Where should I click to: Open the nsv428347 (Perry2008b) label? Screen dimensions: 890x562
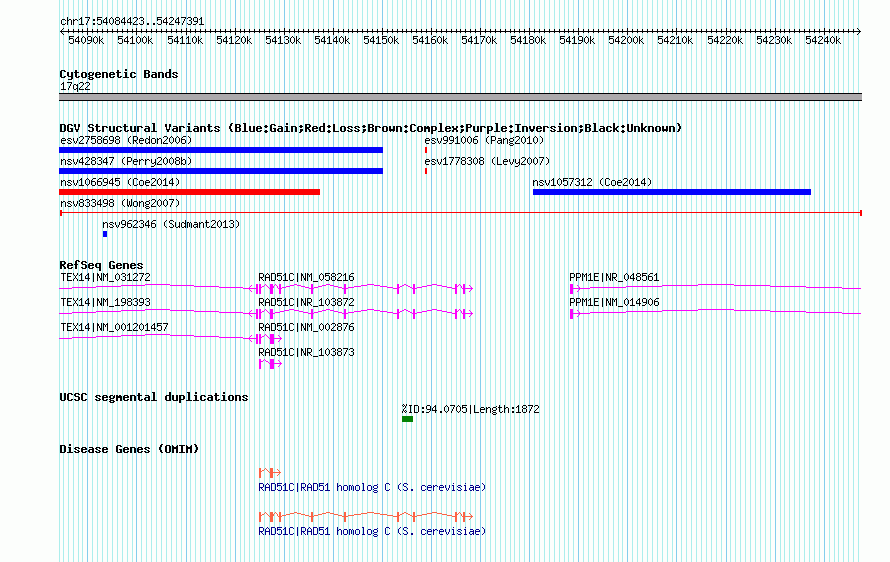[x=126, y=161]
